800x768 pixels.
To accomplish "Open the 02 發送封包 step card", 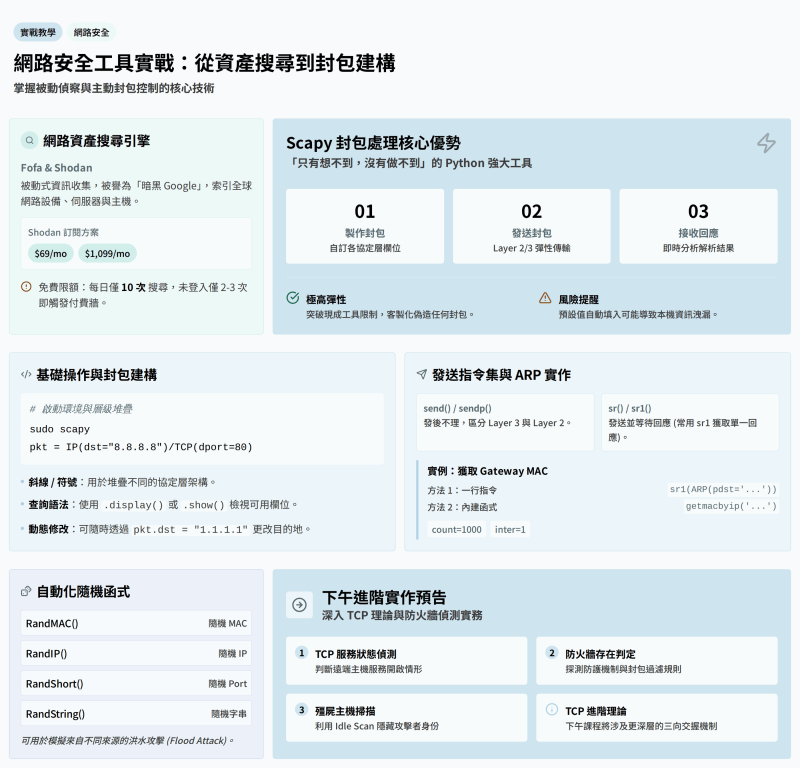I will [x=532, y=227].
